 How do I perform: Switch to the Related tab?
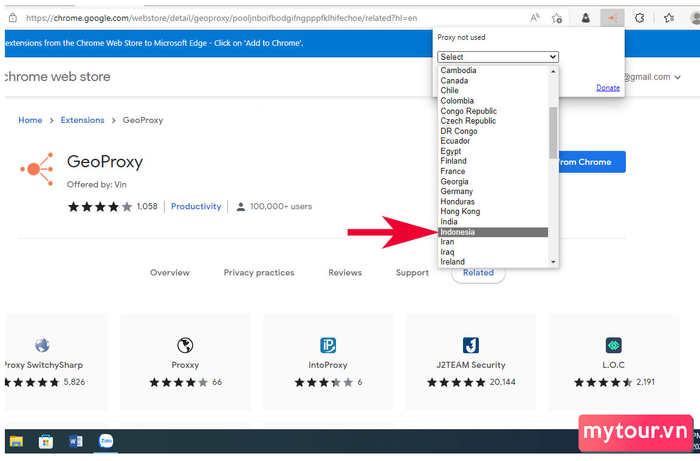click(478, 273)
